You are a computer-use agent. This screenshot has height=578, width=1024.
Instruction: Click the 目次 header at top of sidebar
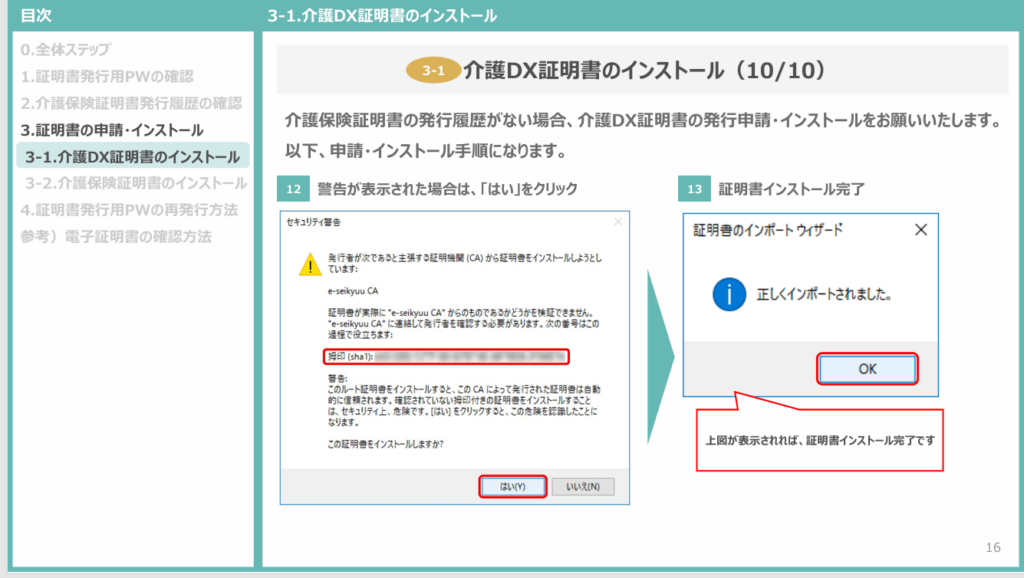coord(37,12)
